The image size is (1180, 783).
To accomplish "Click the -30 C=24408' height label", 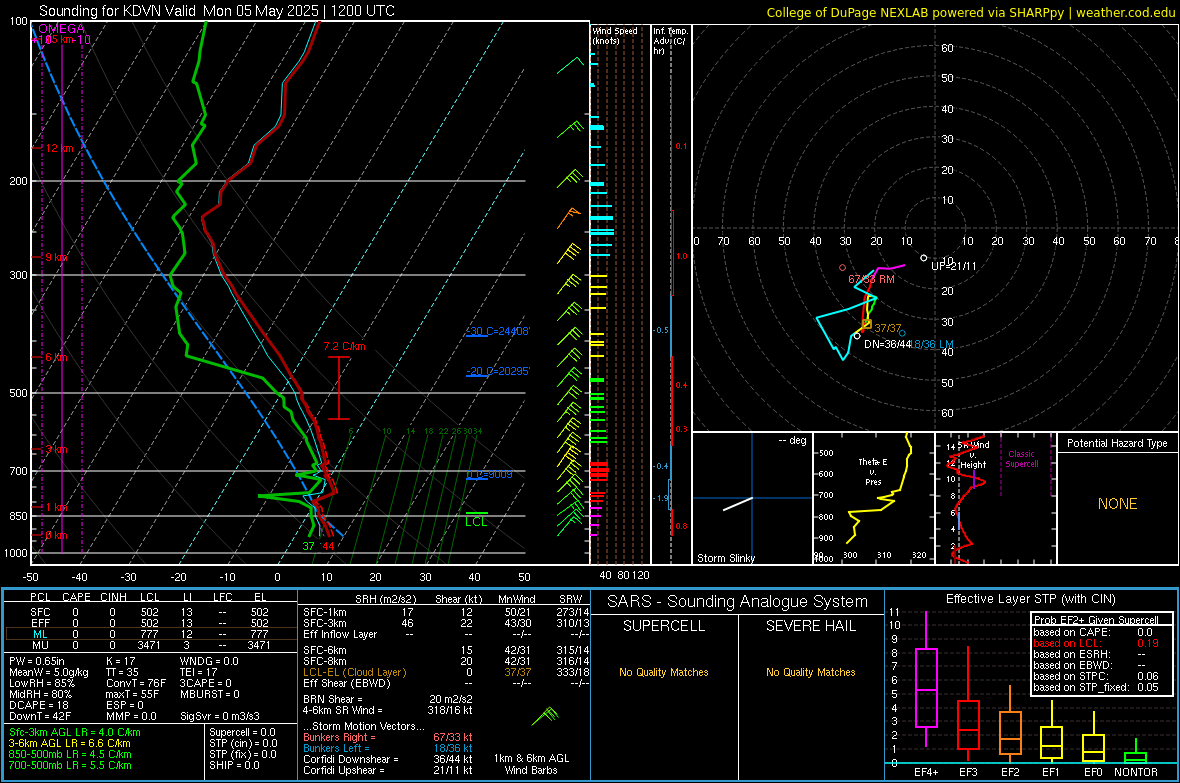I will [x=497, y=331].
